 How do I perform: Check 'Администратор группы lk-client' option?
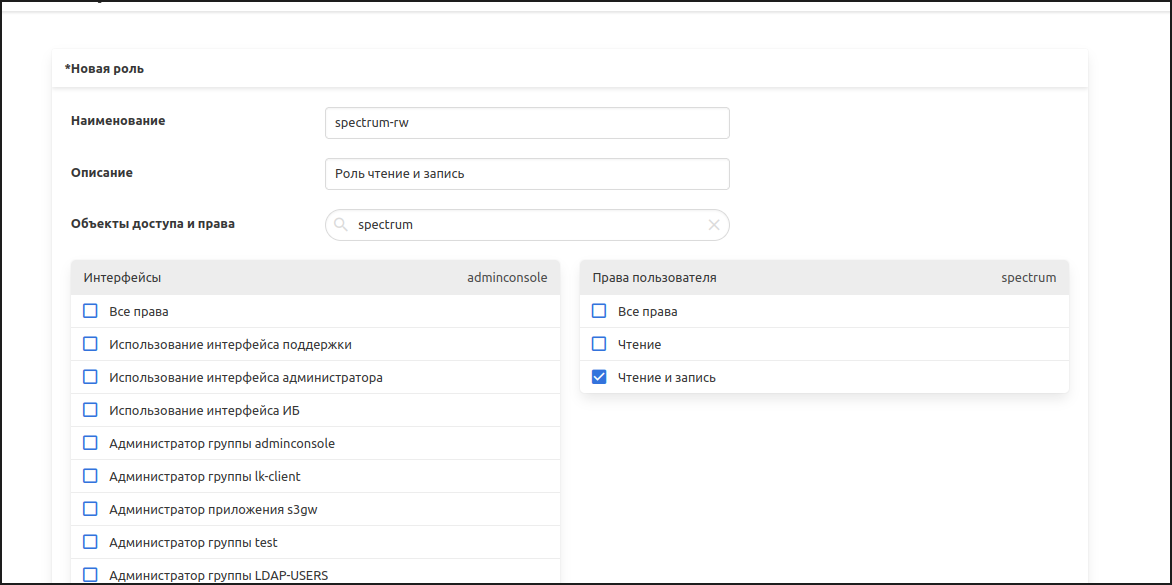90,476
